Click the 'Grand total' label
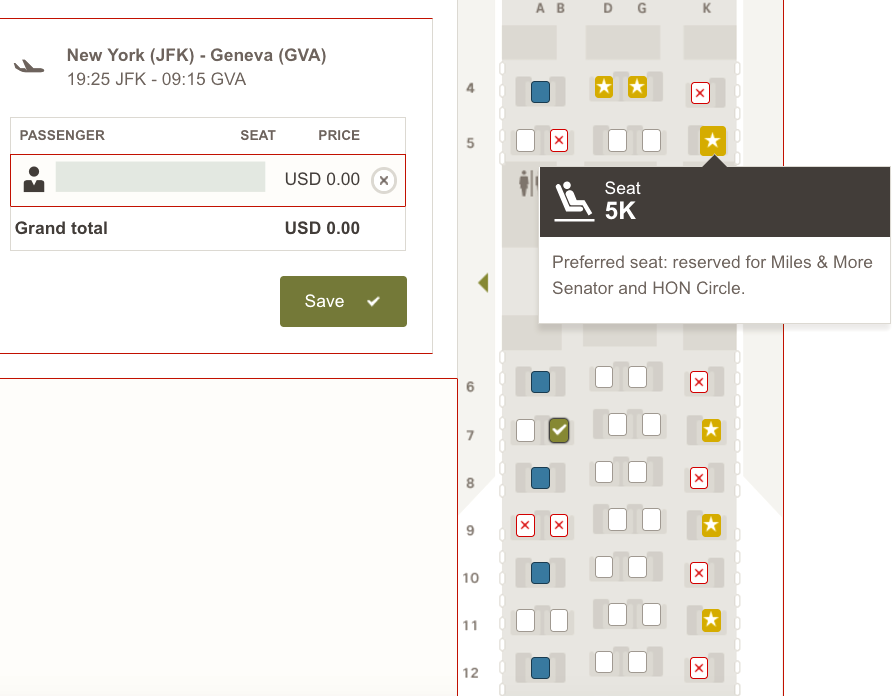The width and height of the screenshot is (893, 696). point(61,228)
